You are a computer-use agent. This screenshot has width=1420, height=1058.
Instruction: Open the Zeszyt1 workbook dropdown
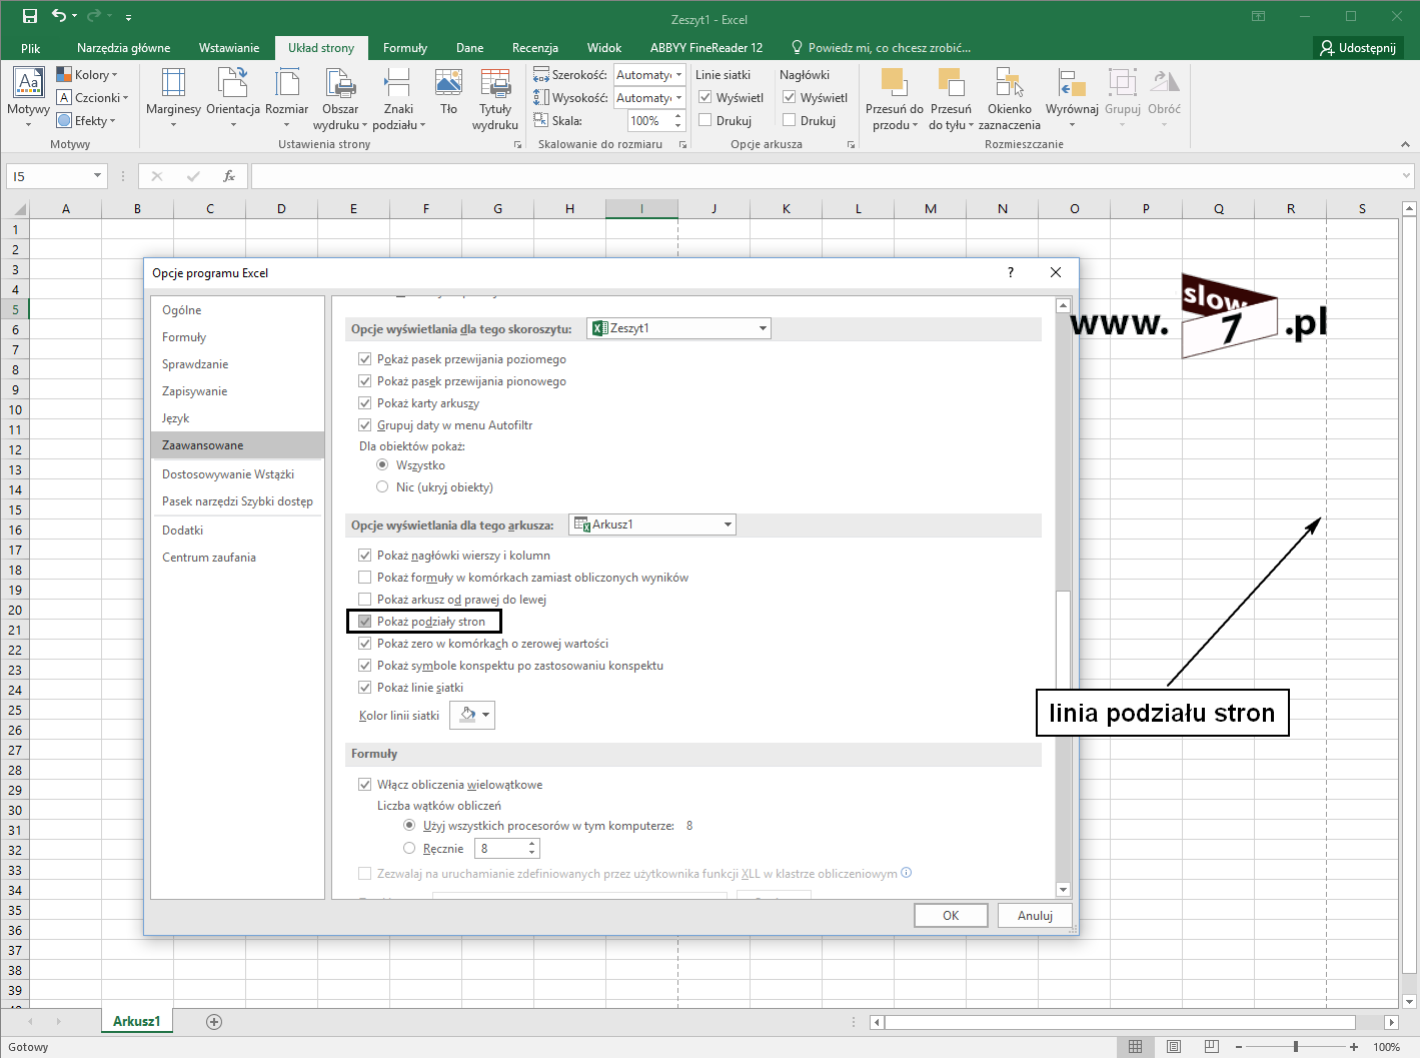pyautogui.click(x=679, y=328)
